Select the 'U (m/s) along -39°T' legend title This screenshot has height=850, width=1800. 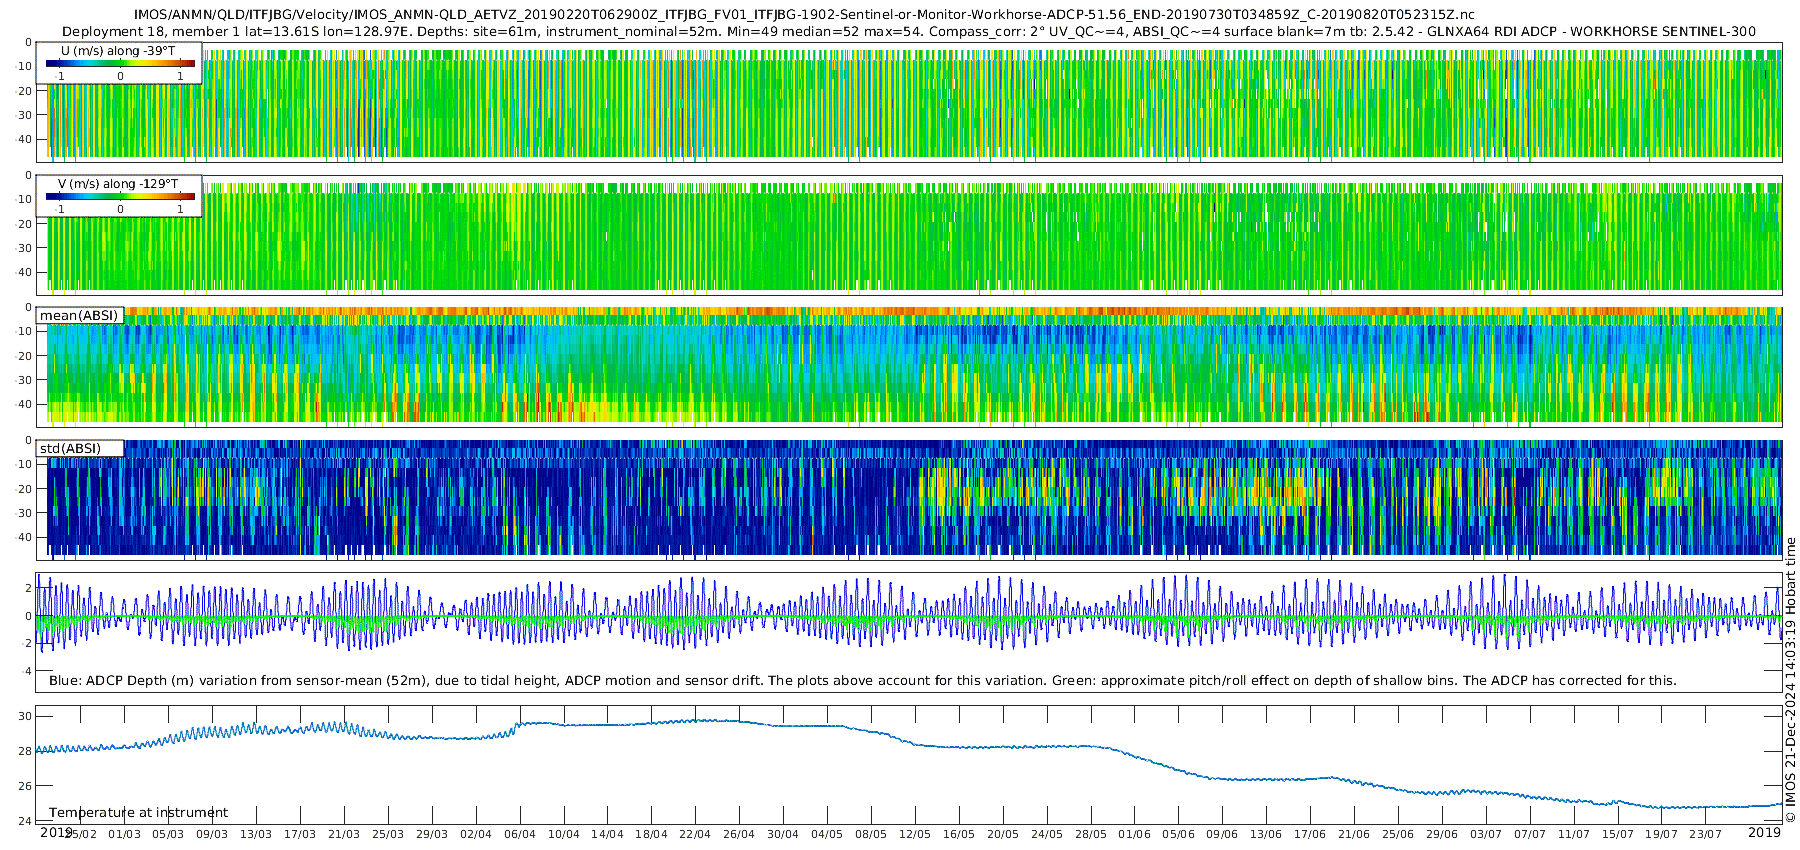[118, 51]
